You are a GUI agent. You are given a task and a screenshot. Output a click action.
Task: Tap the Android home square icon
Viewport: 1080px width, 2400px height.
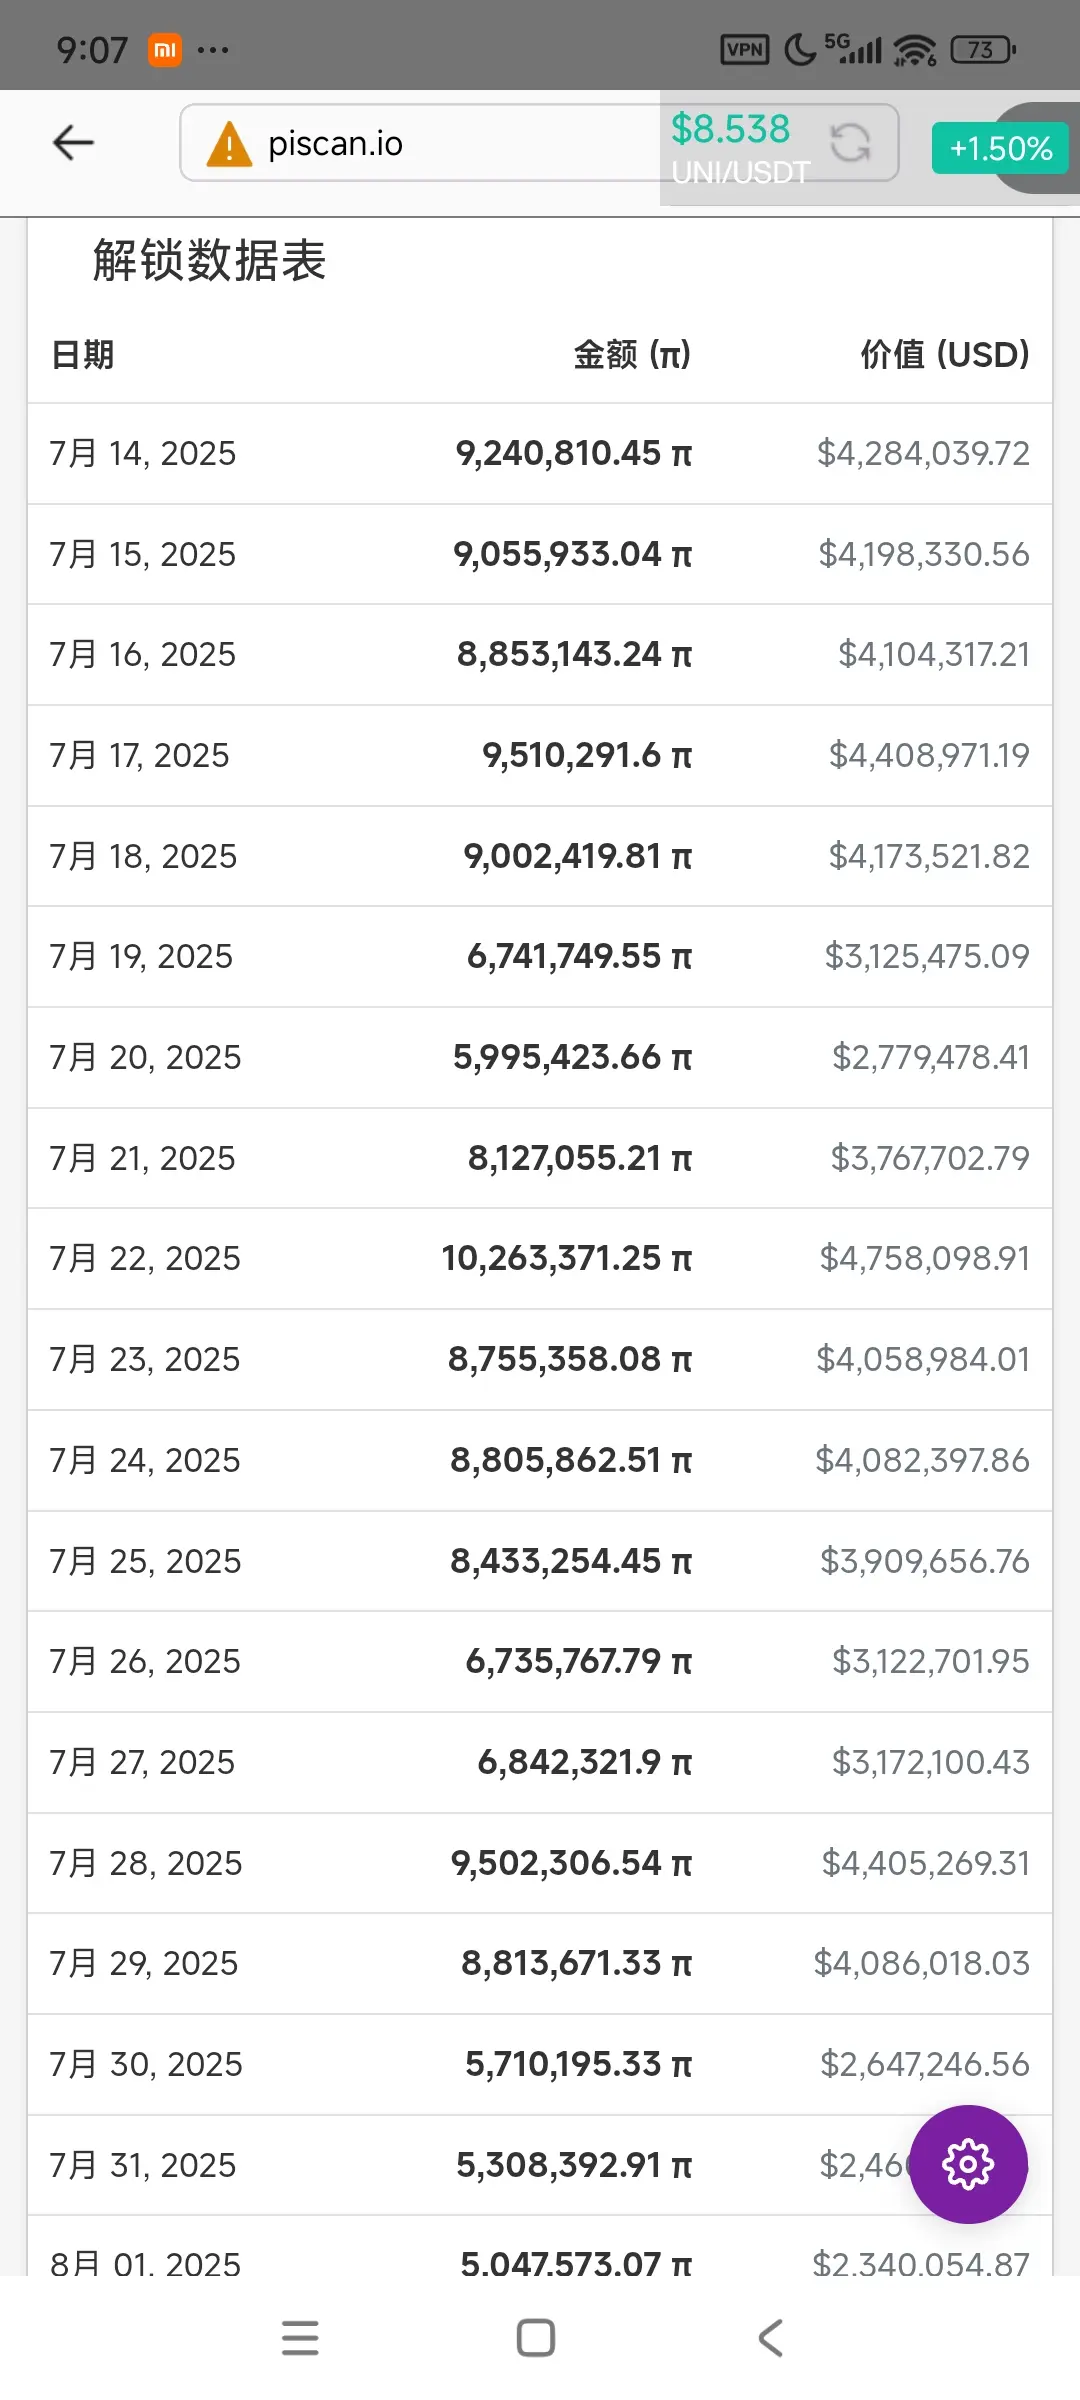pos(536,2338)
